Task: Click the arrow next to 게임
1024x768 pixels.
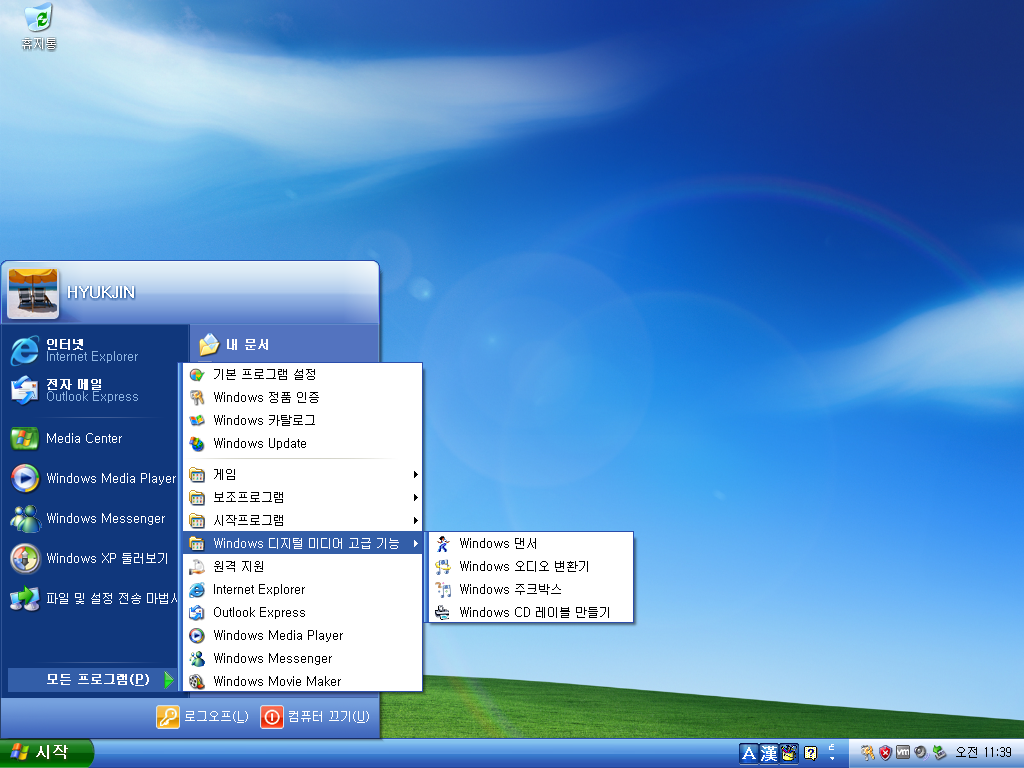Action: click(415, 475)
